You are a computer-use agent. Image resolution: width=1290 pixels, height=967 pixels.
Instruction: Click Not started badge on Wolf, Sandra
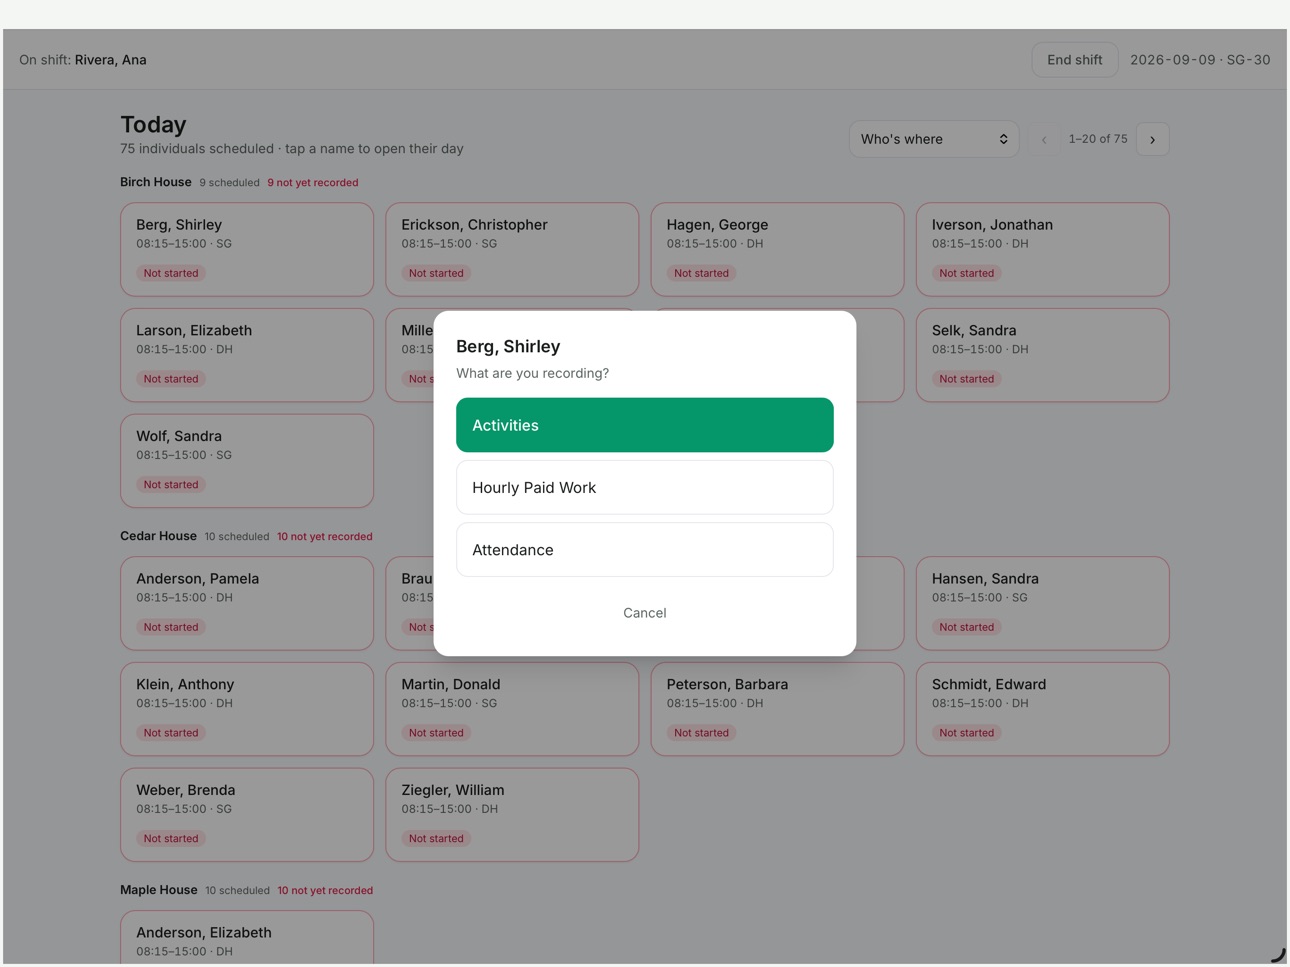click(171, 485)
